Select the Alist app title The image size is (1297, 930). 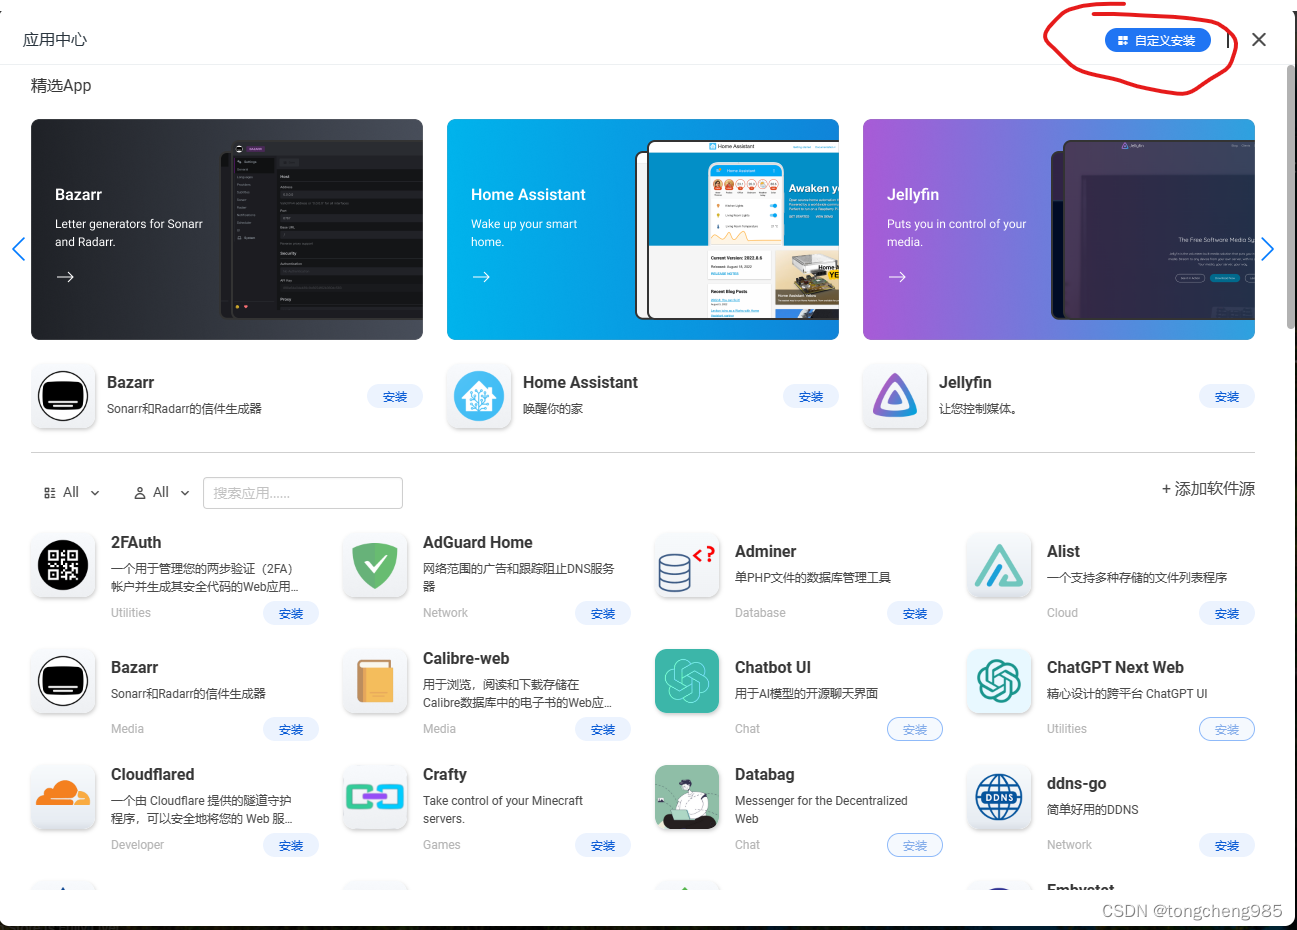(1063, 552)
